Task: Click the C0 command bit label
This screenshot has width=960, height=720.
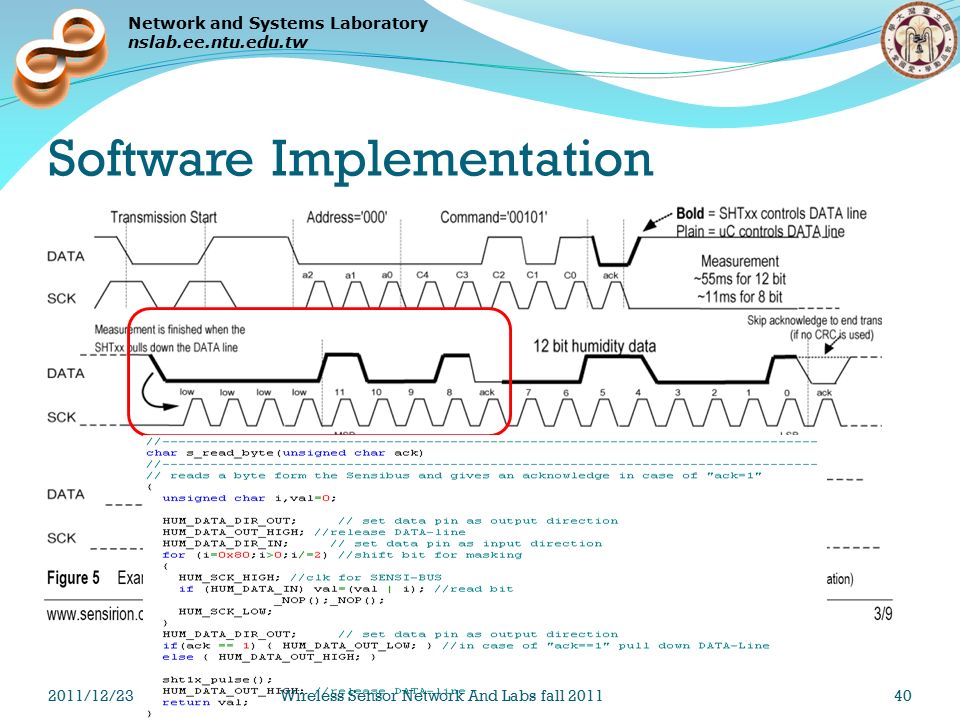Action: 570,275
